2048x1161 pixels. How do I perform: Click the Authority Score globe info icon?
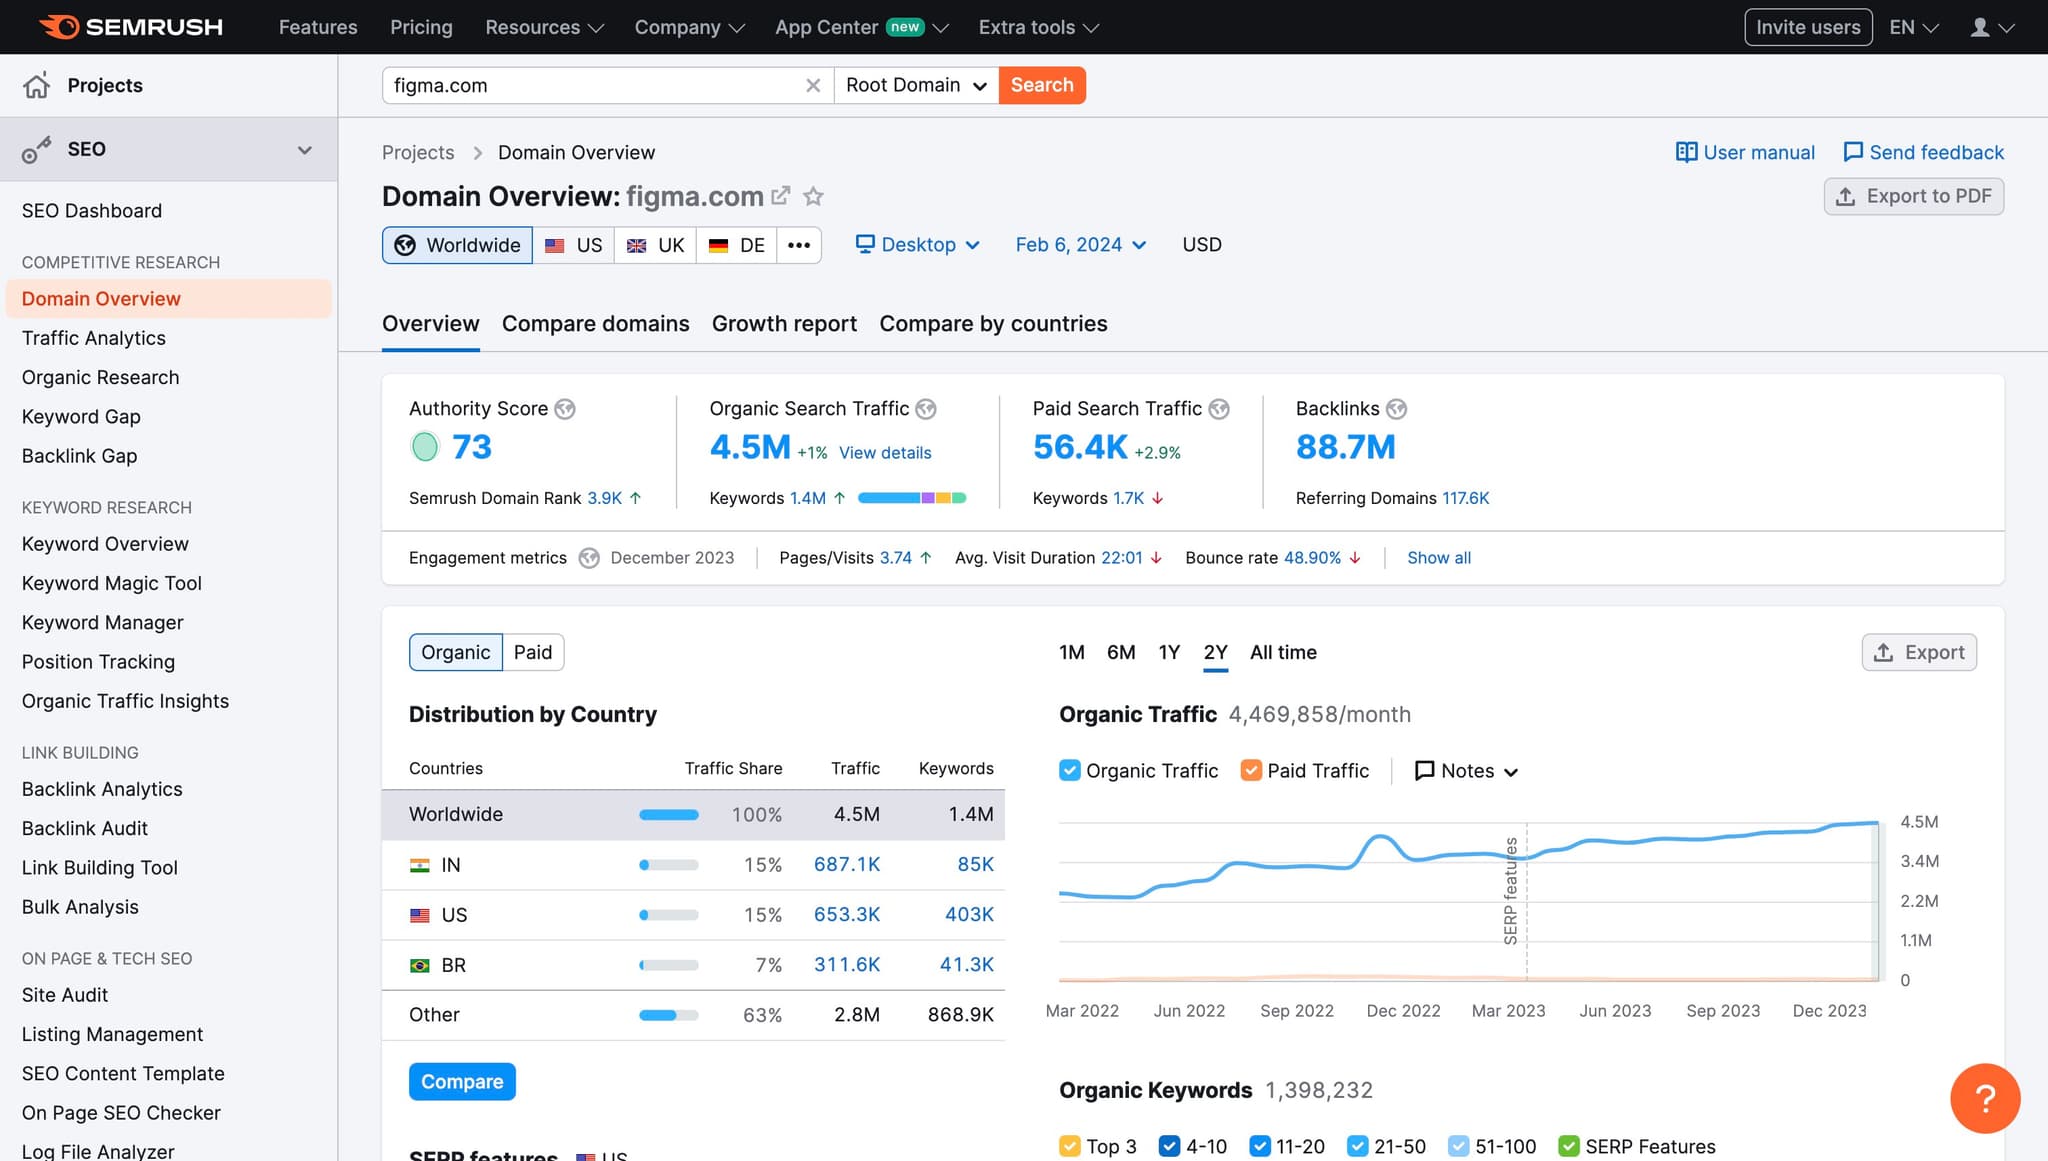coord(565,409)
